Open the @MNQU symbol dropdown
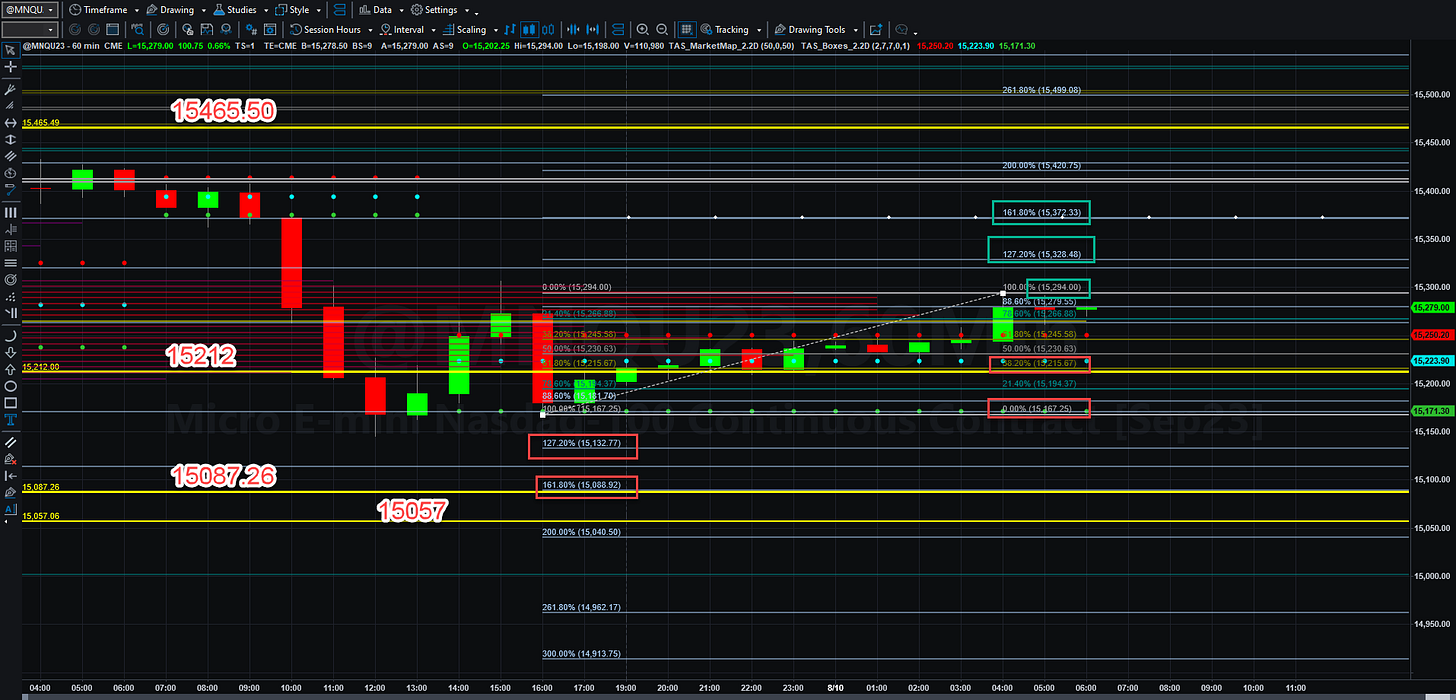 pyautogui.click(x=30, y=10)
